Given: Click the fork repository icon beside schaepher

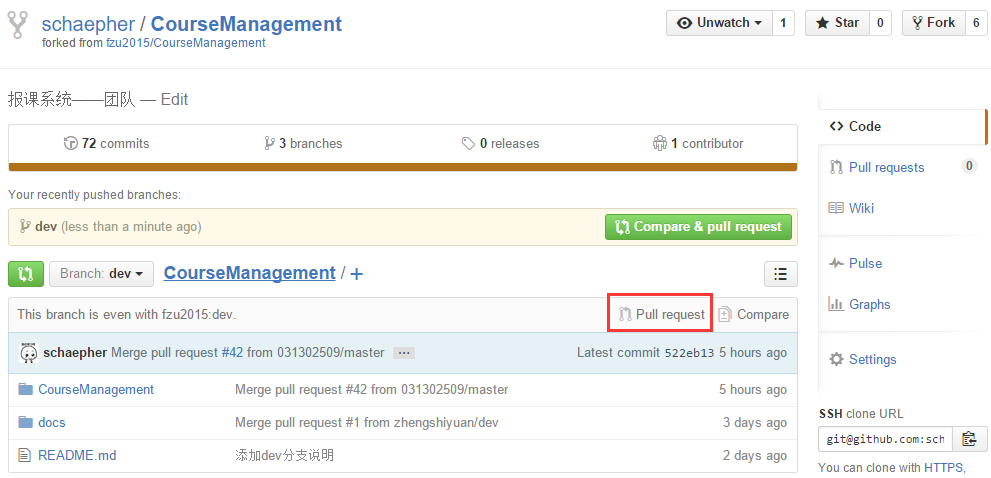Looking at the screenshot, I should [18, 25].
